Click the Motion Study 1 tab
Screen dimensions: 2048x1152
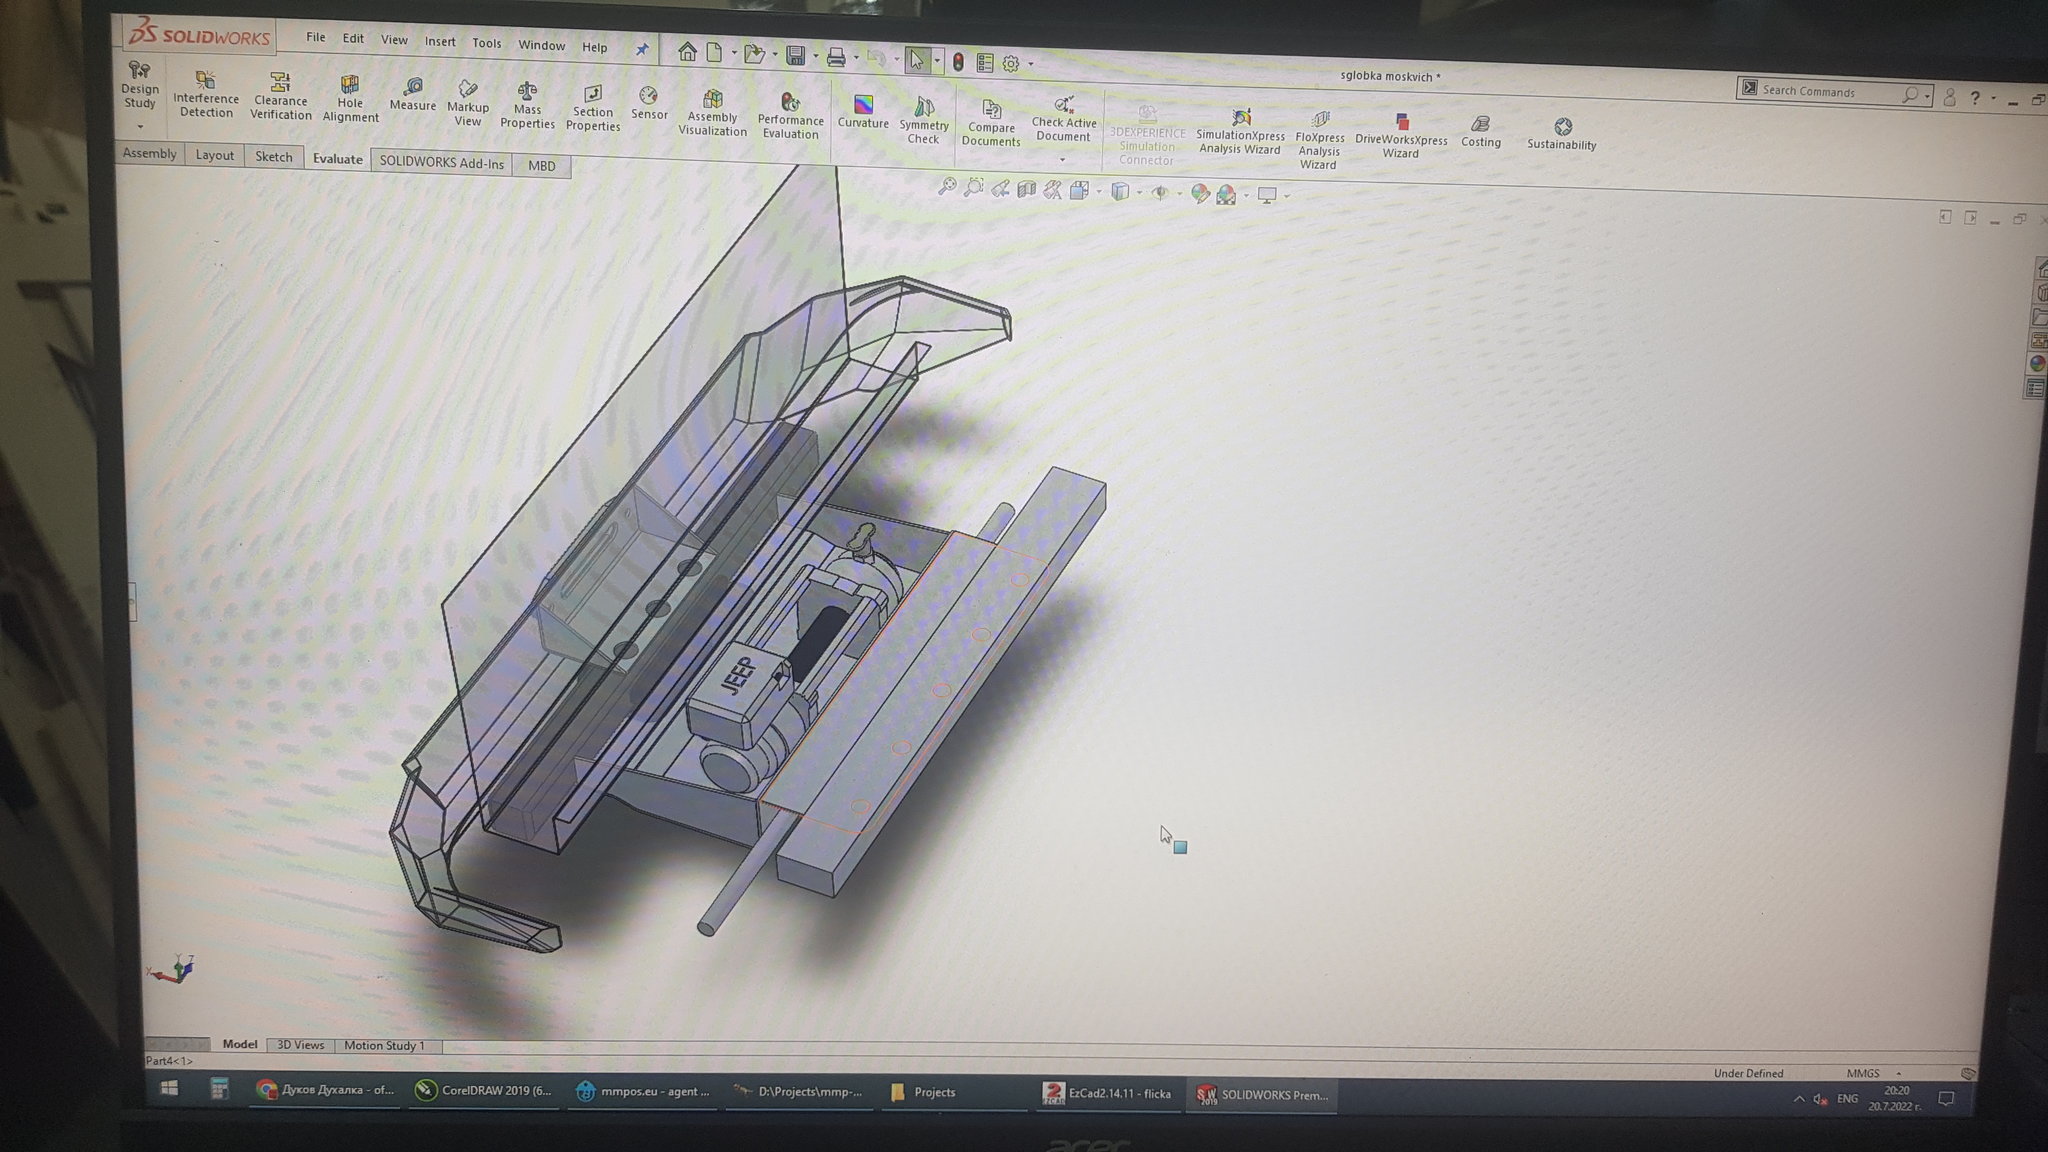tap(384, 1045)
